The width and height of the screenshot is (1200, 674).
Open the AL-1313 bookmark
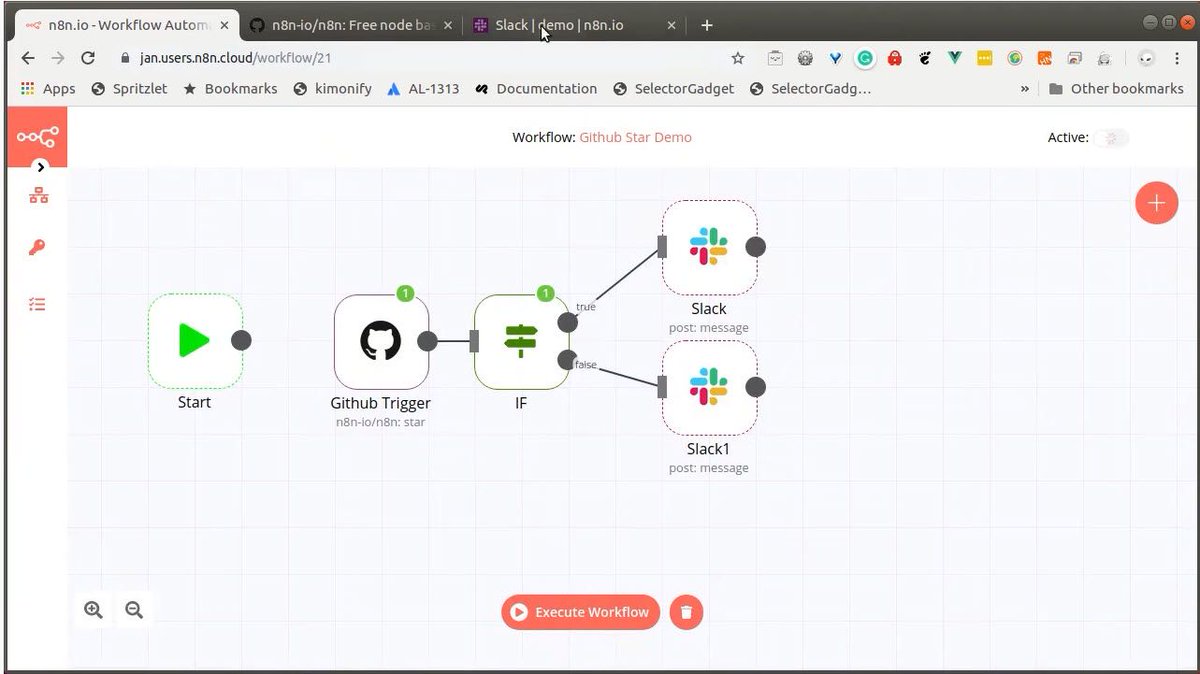point(423,88)
